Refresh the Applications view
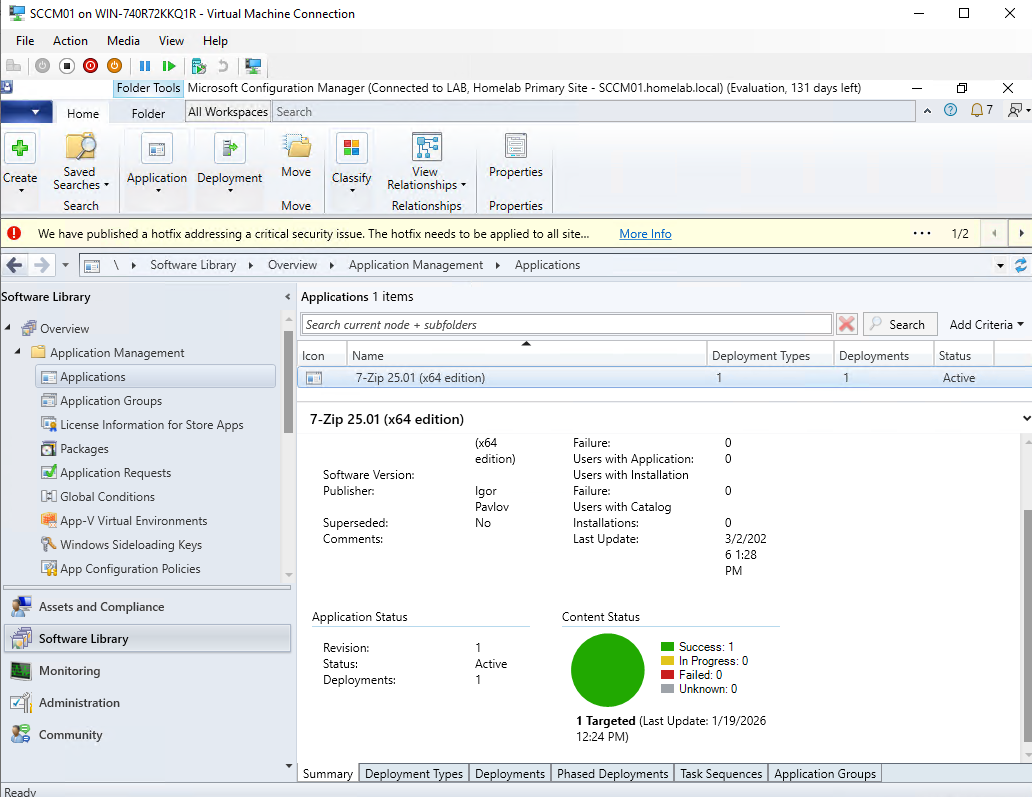This screenshot has height=797, width=1032. (x=1020, y=265)
